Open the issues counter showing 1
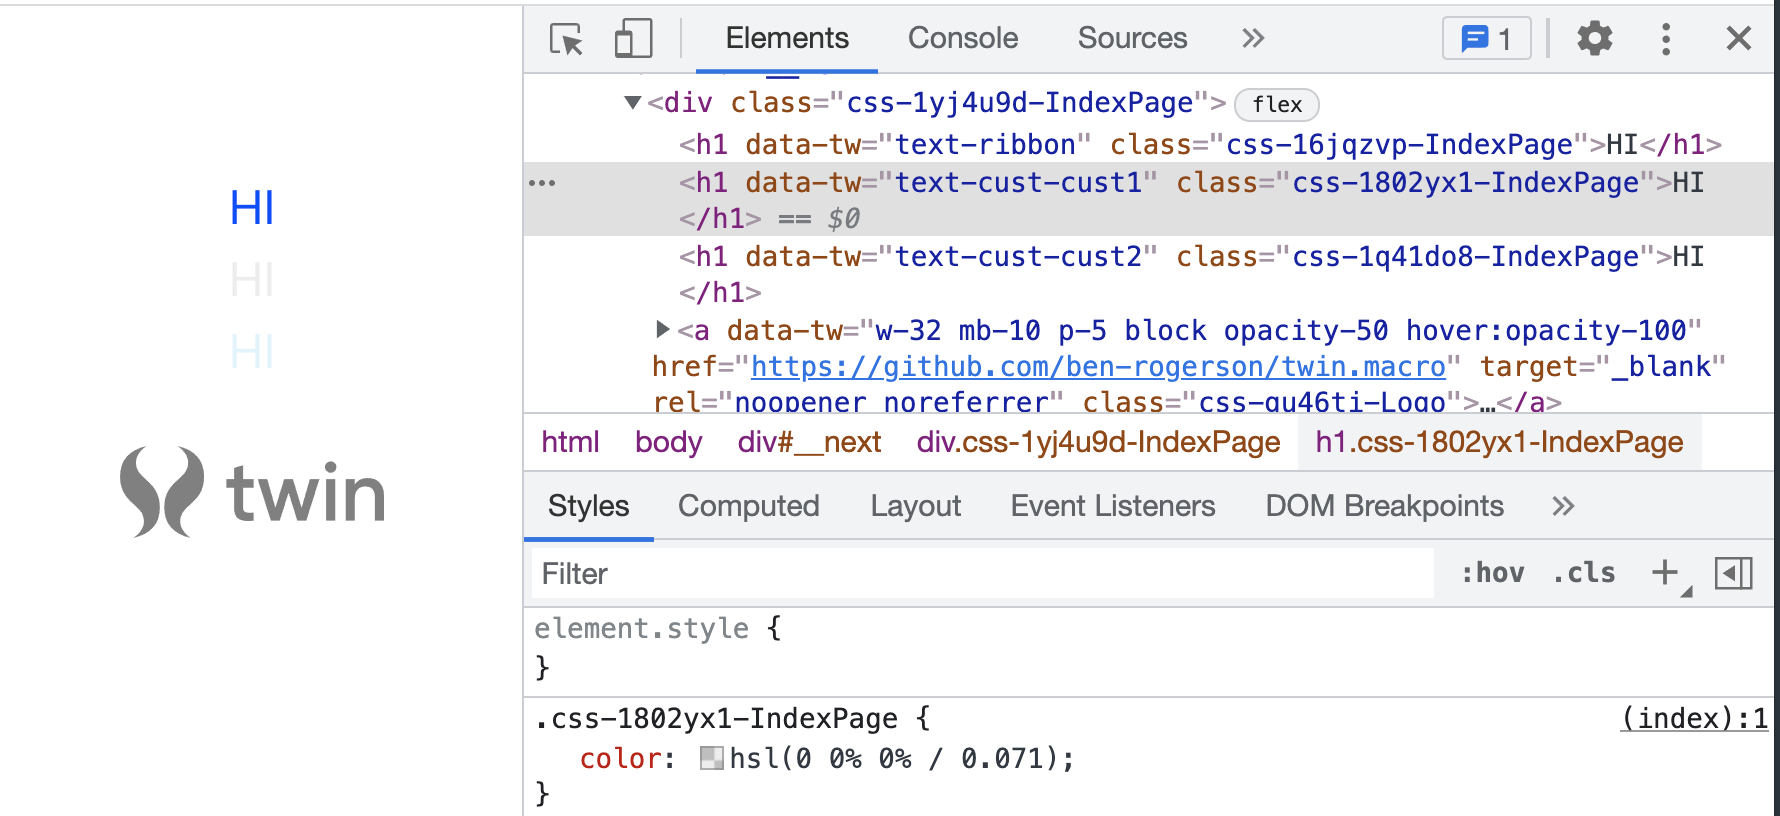The image size is (1780, 816). 1487,39
